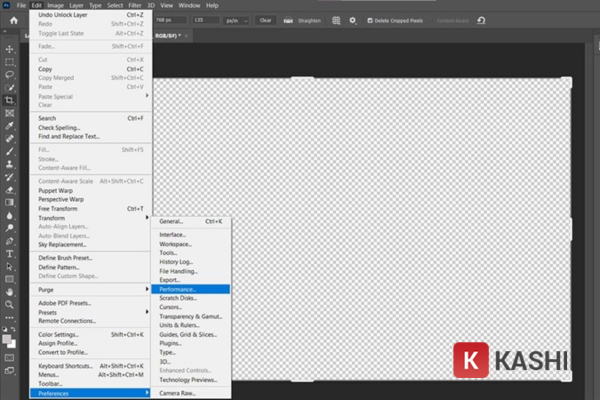Select the Zoom tool
Screen dimensions: 600x400
pos(10,305)
